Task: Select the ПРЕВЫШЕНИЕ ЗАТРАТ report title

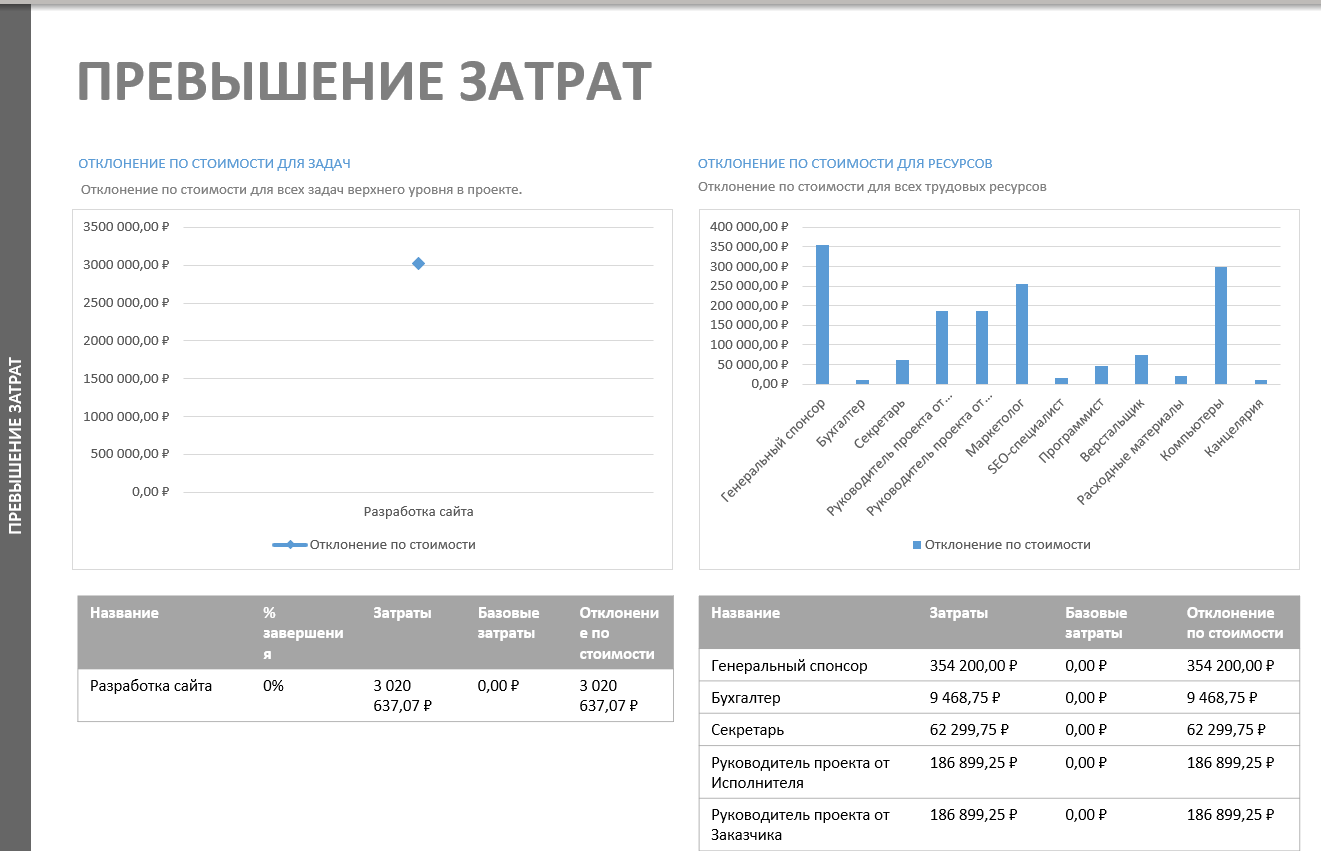Action: tap(364, 81)
